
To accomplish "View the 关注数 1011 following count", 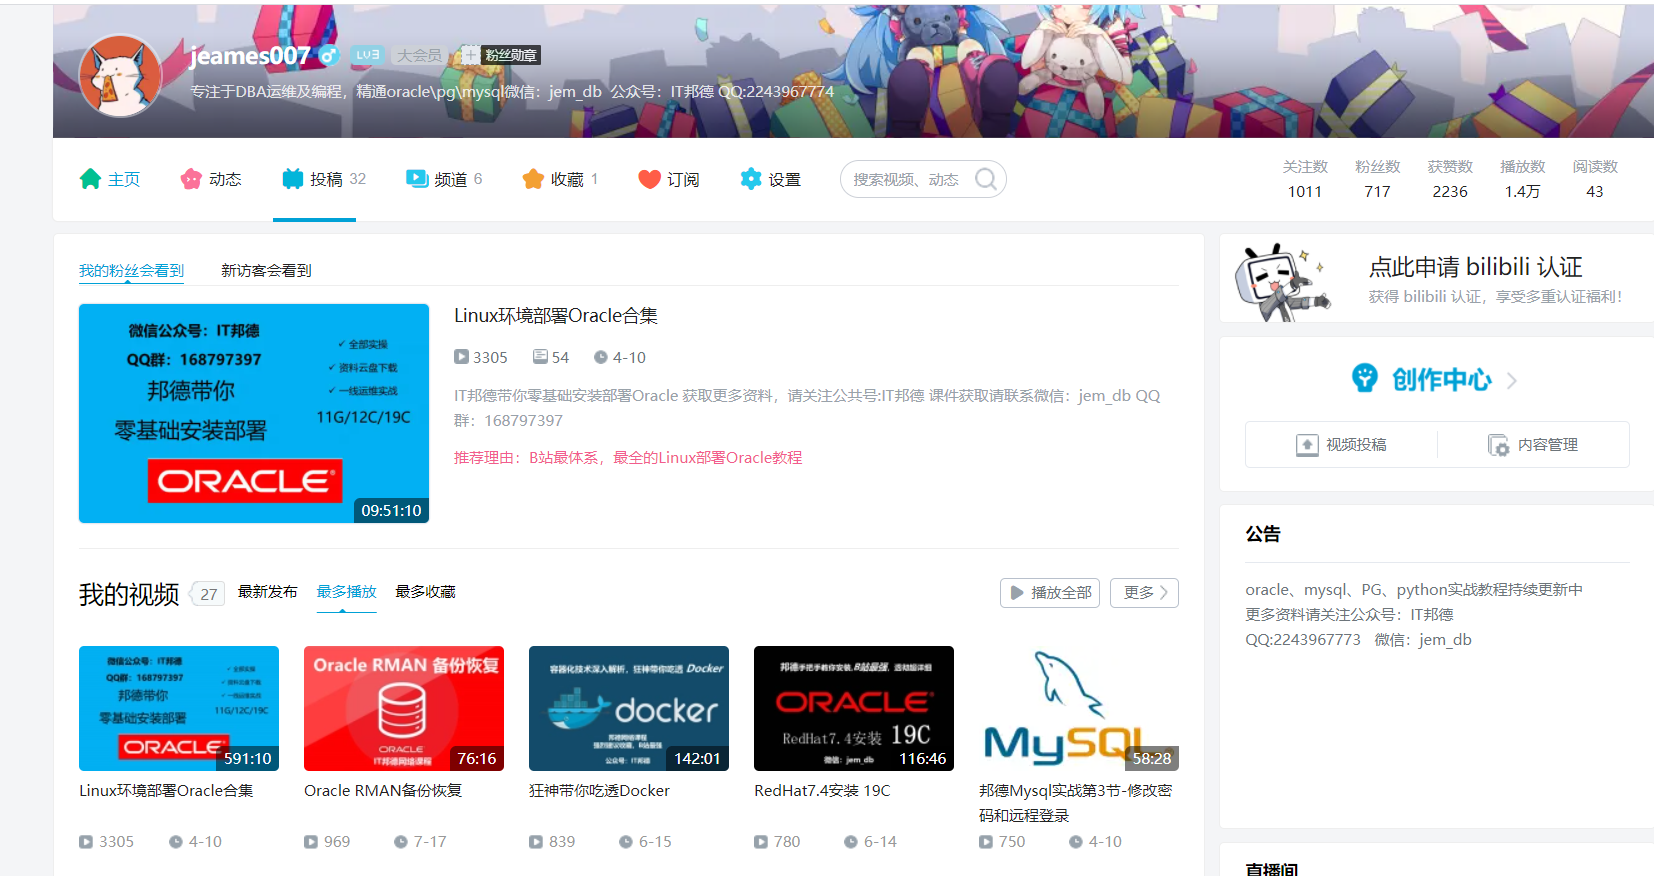I will 1305,179.
